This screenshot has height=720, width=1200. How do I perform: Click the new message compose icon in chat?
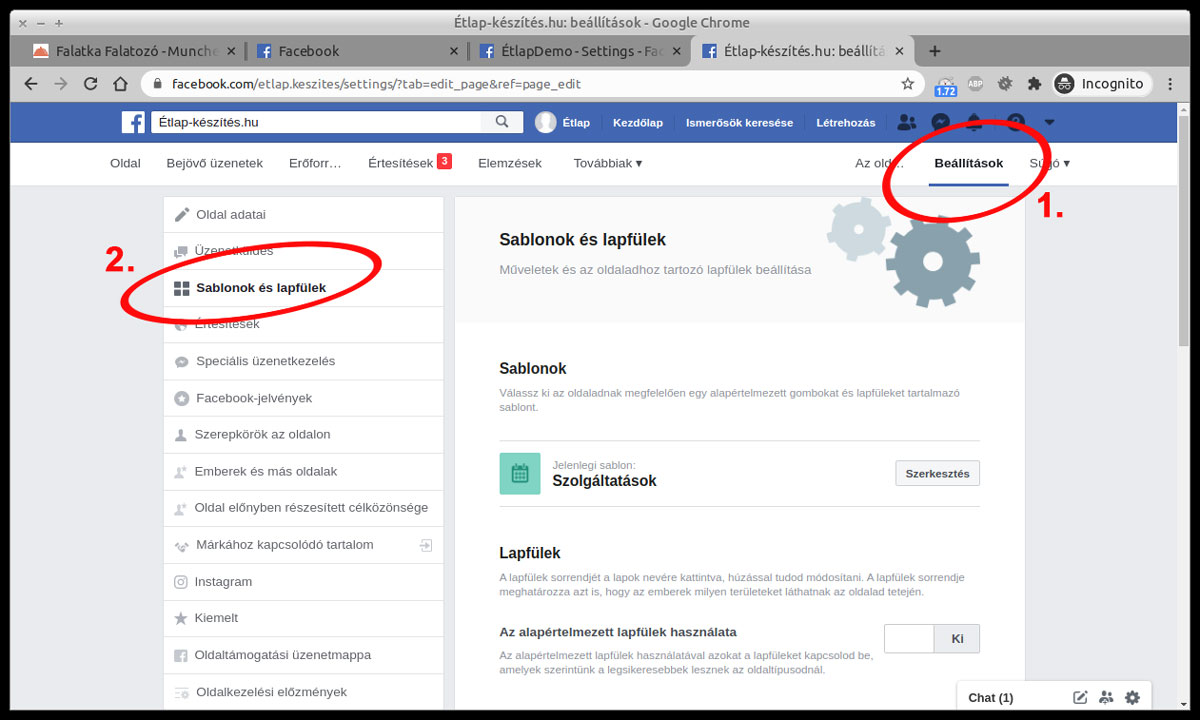click(x=1080, y=697)
